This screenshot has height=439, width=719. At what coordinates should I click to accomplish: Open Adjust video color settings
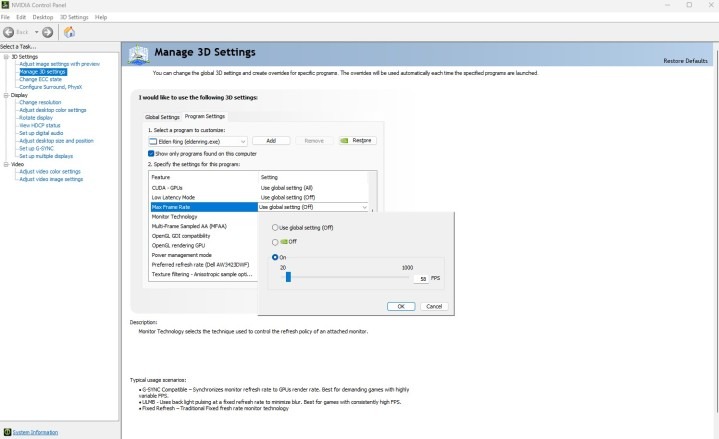pos(50,172)
